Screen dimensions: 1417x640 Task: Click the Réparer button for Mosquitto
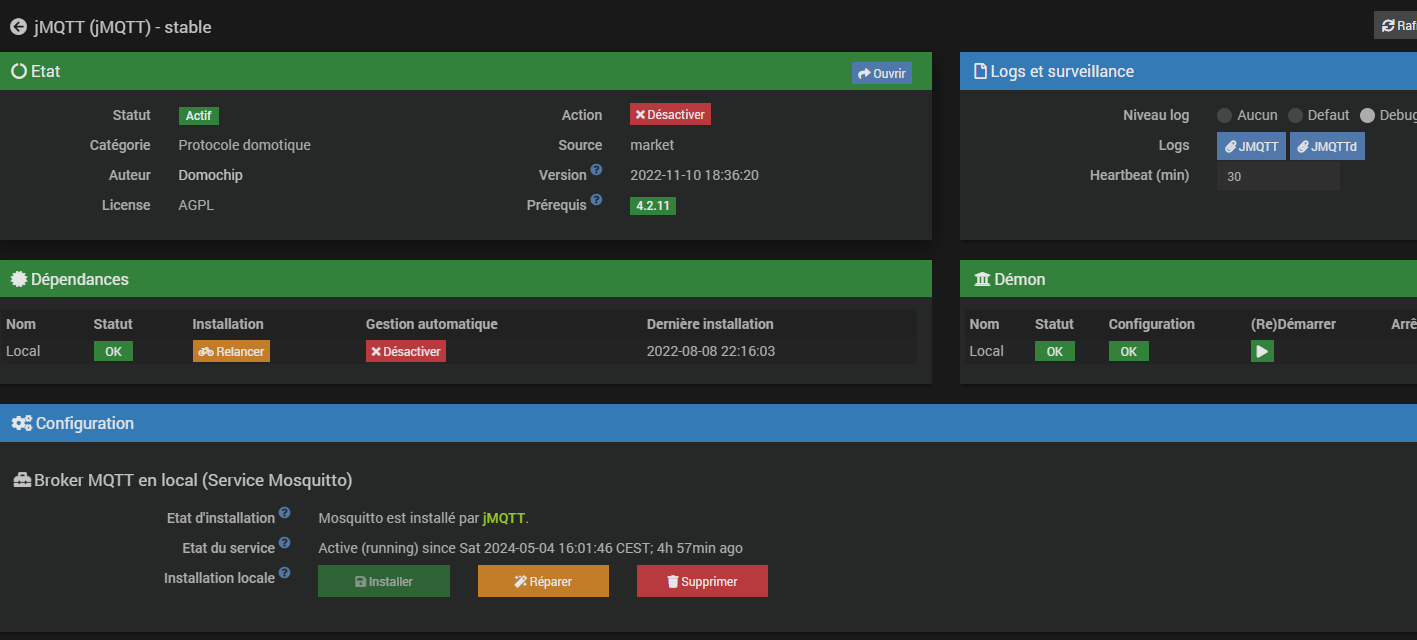543,581
